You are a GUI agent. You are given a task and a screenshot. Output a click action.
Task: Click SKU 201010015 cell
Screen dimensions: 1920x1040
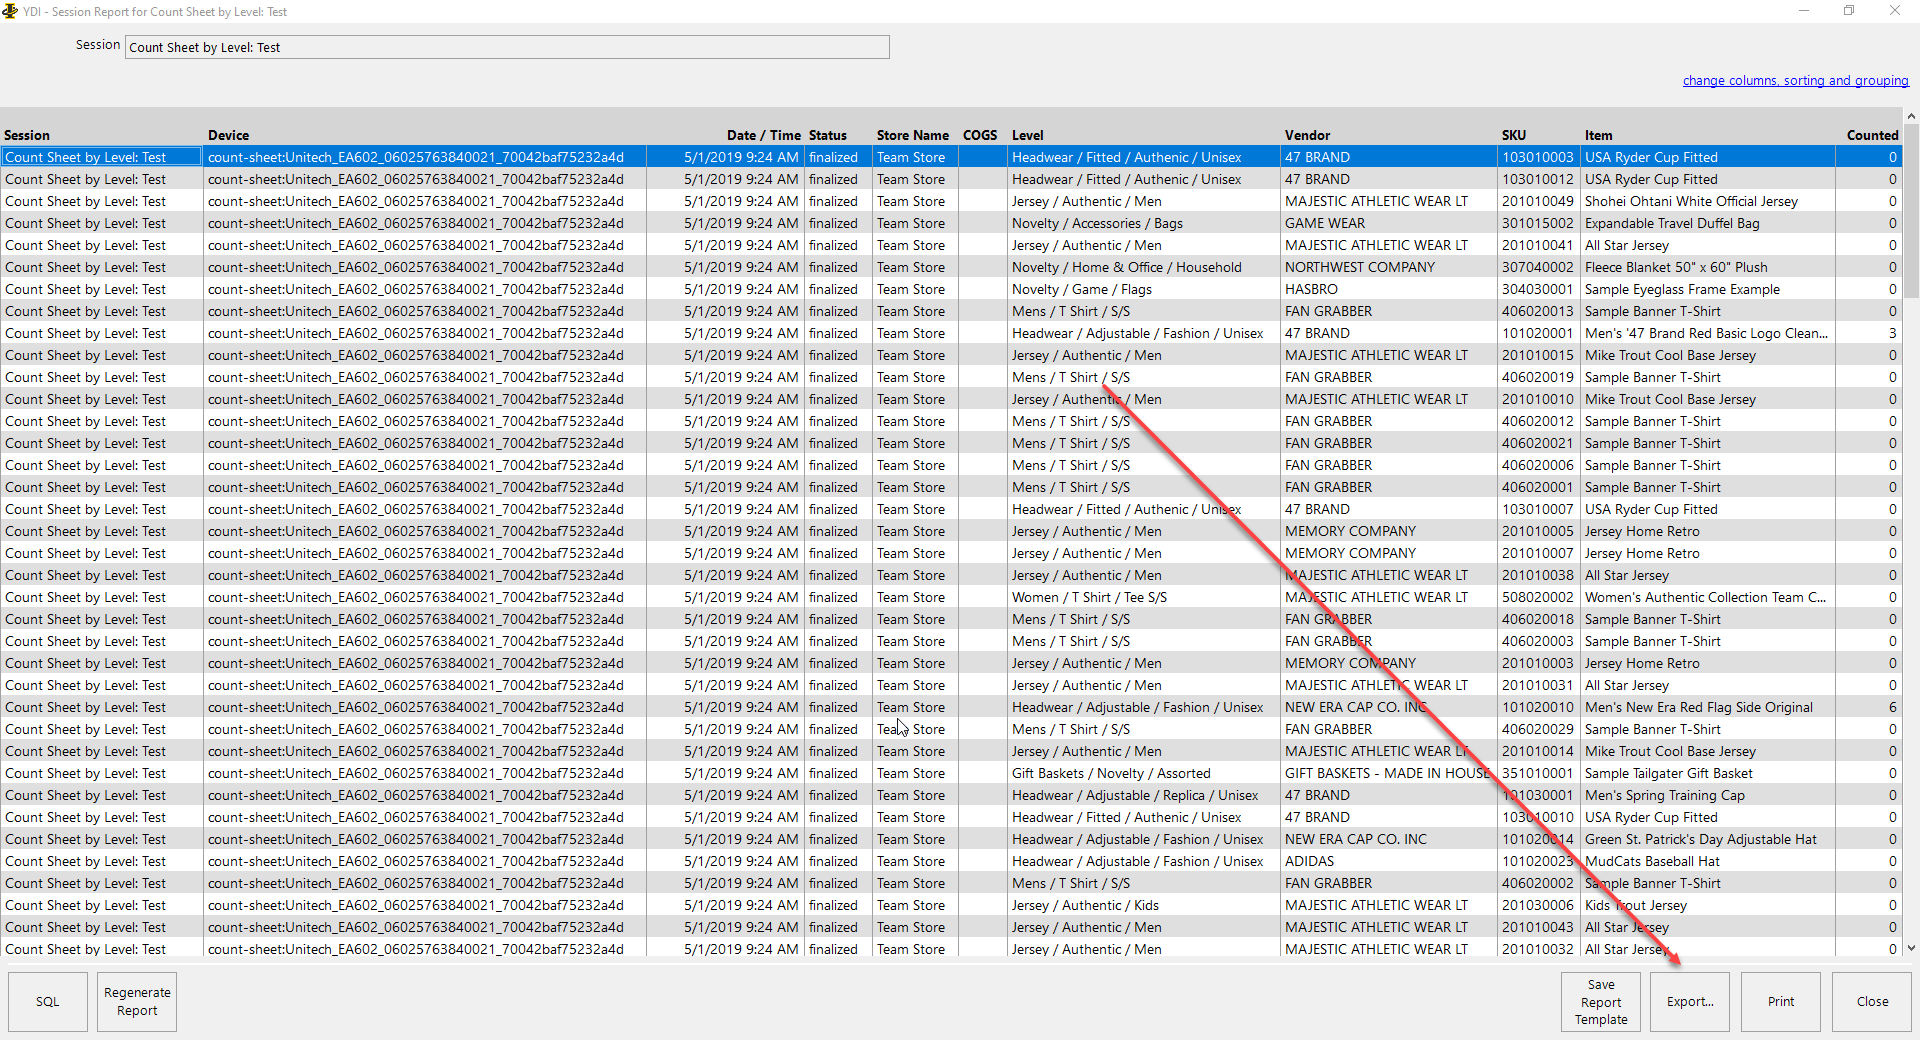1537,355
